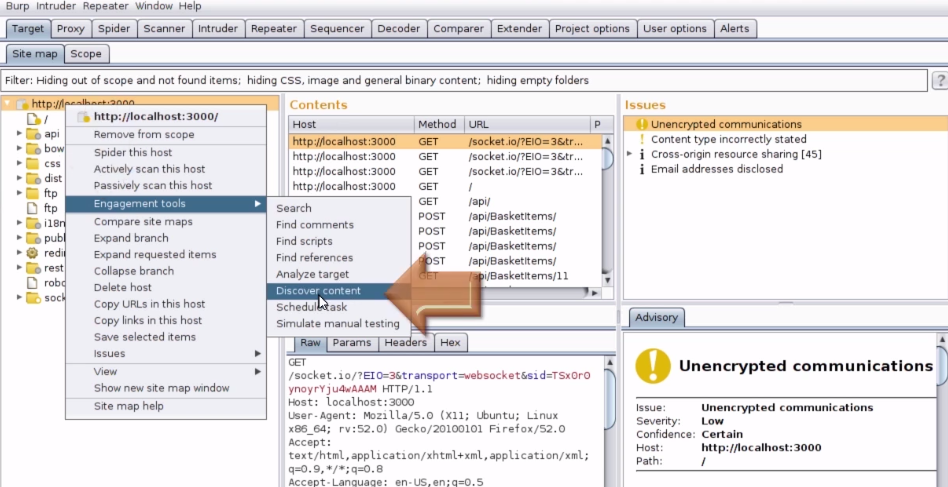Switch to the Extender tab
The width and height of the screenshot is (948, 487).
(519, 28)
